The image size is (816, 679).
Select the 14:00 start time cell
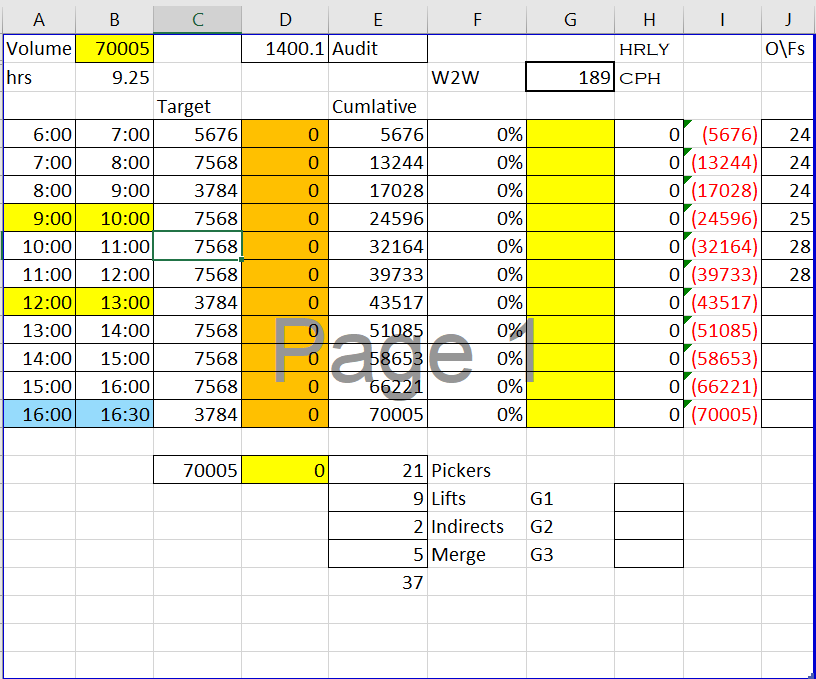pos(39,358)
